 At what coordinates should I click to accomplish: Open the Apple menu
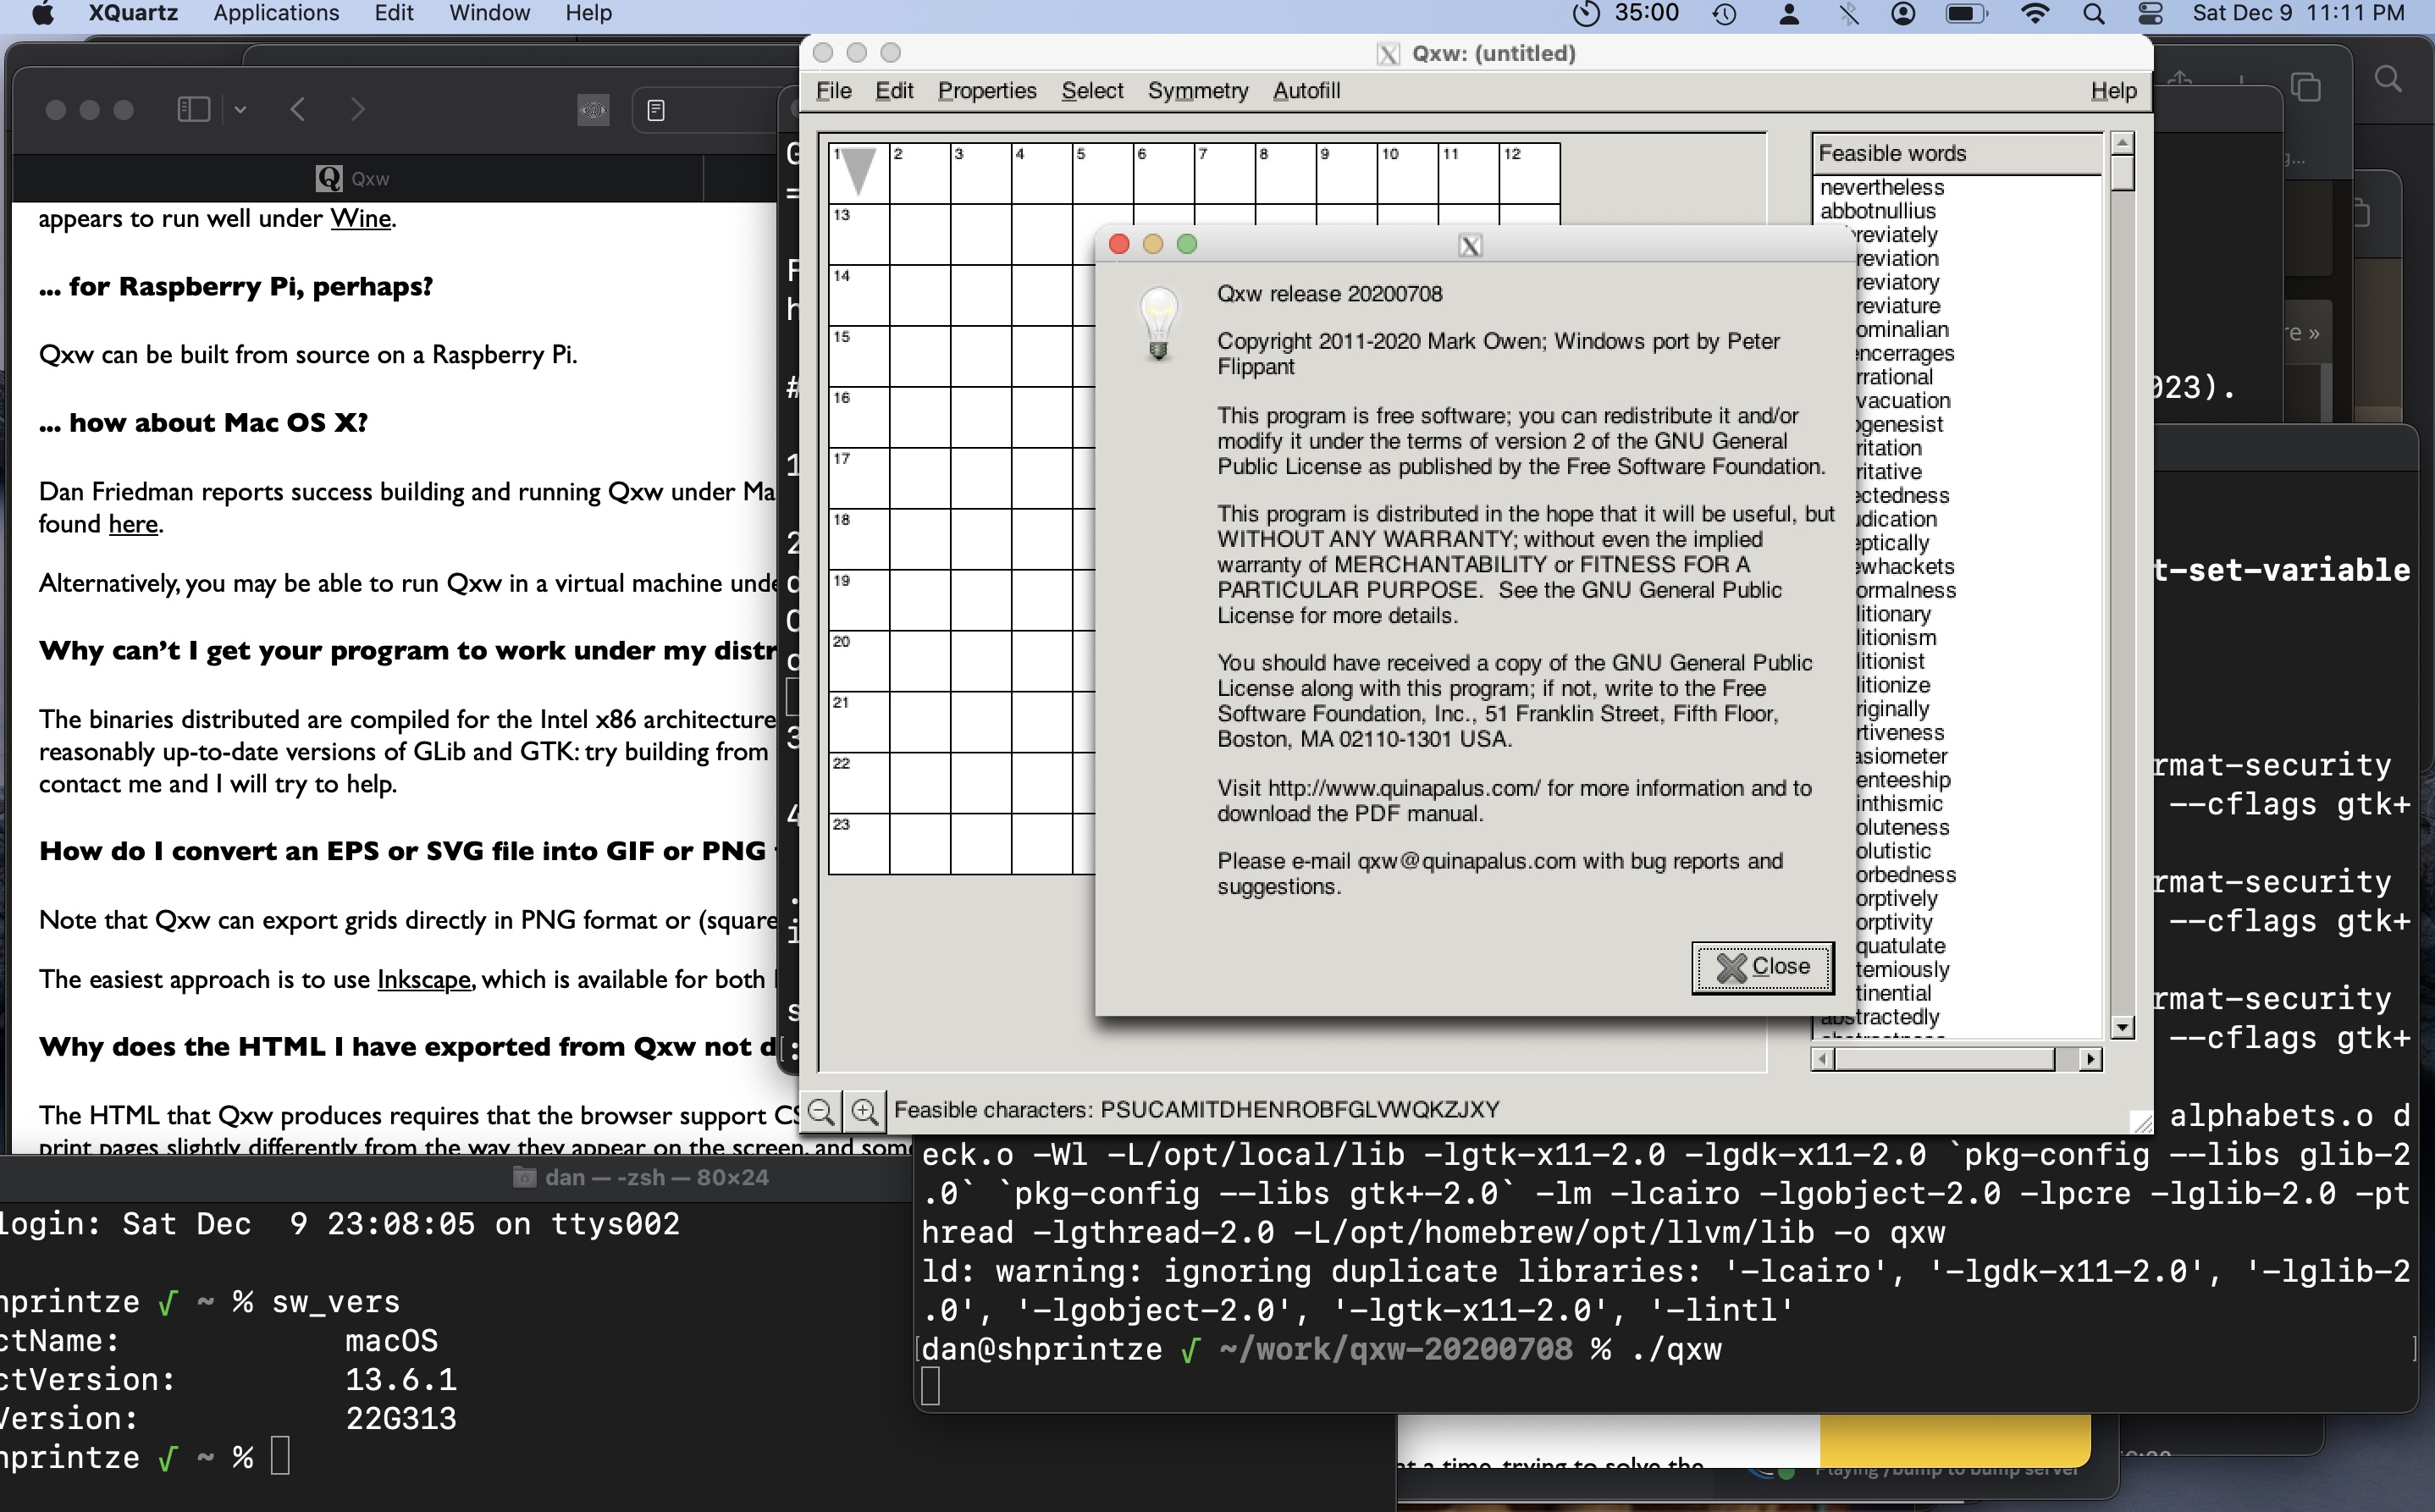click(42, 13)
